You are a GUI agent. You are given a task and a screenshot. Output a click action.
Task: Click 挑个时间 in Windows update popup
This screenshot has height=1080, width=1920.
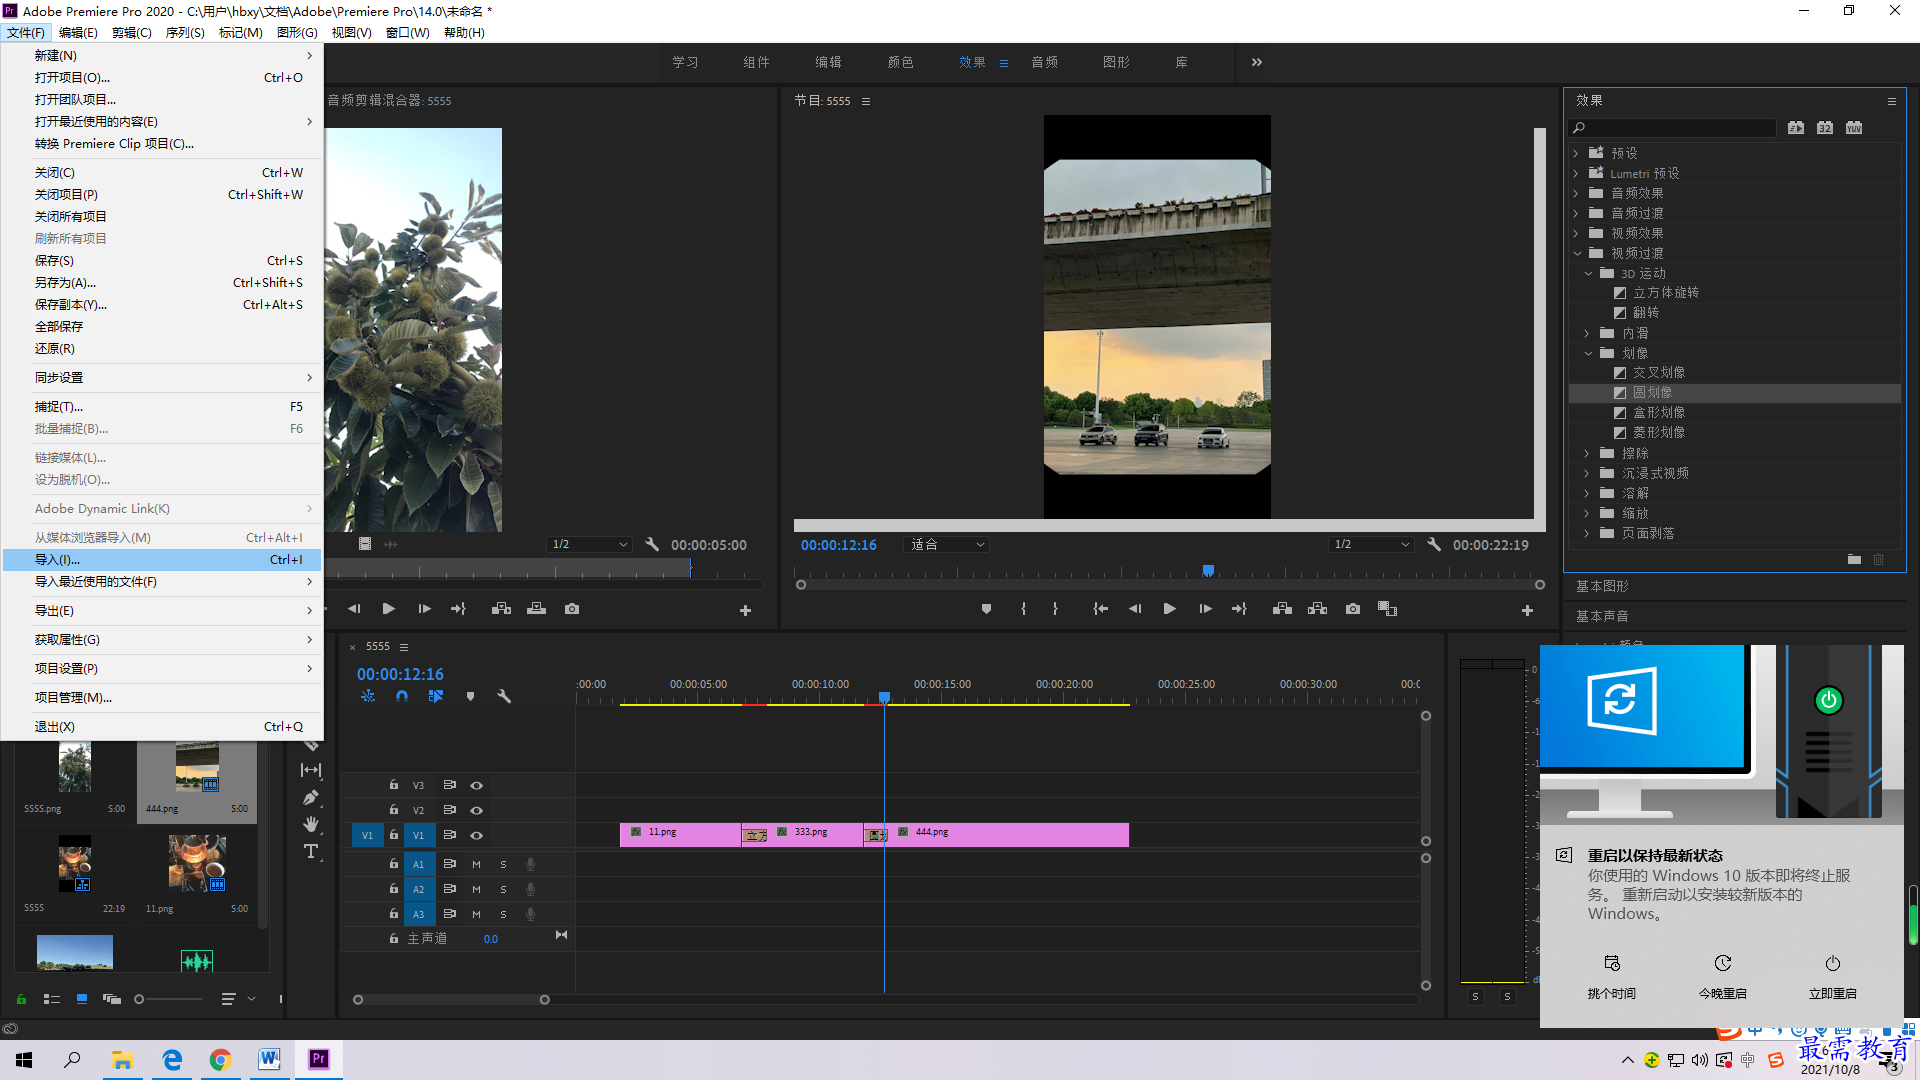[x=1612, y=977]
